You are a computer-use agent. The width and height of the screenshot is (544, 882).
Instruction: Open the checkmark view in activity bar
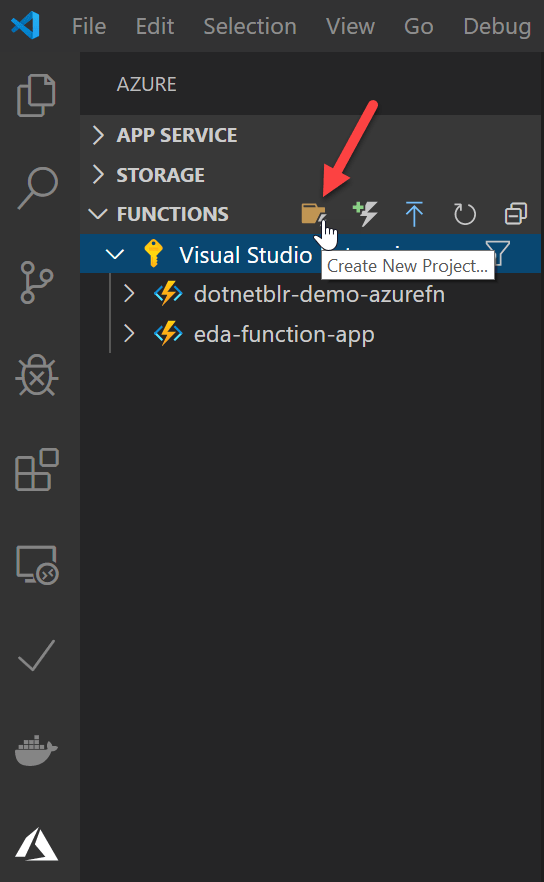(x=37, y=656)
